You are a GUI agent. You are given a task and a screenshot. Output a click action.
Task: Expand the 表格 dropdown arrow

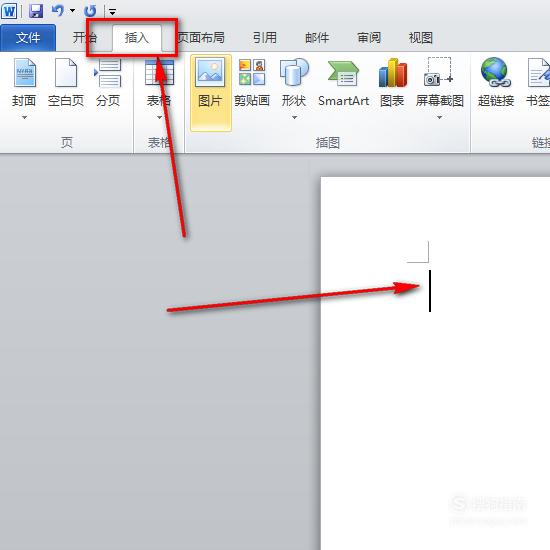(159, 118)
